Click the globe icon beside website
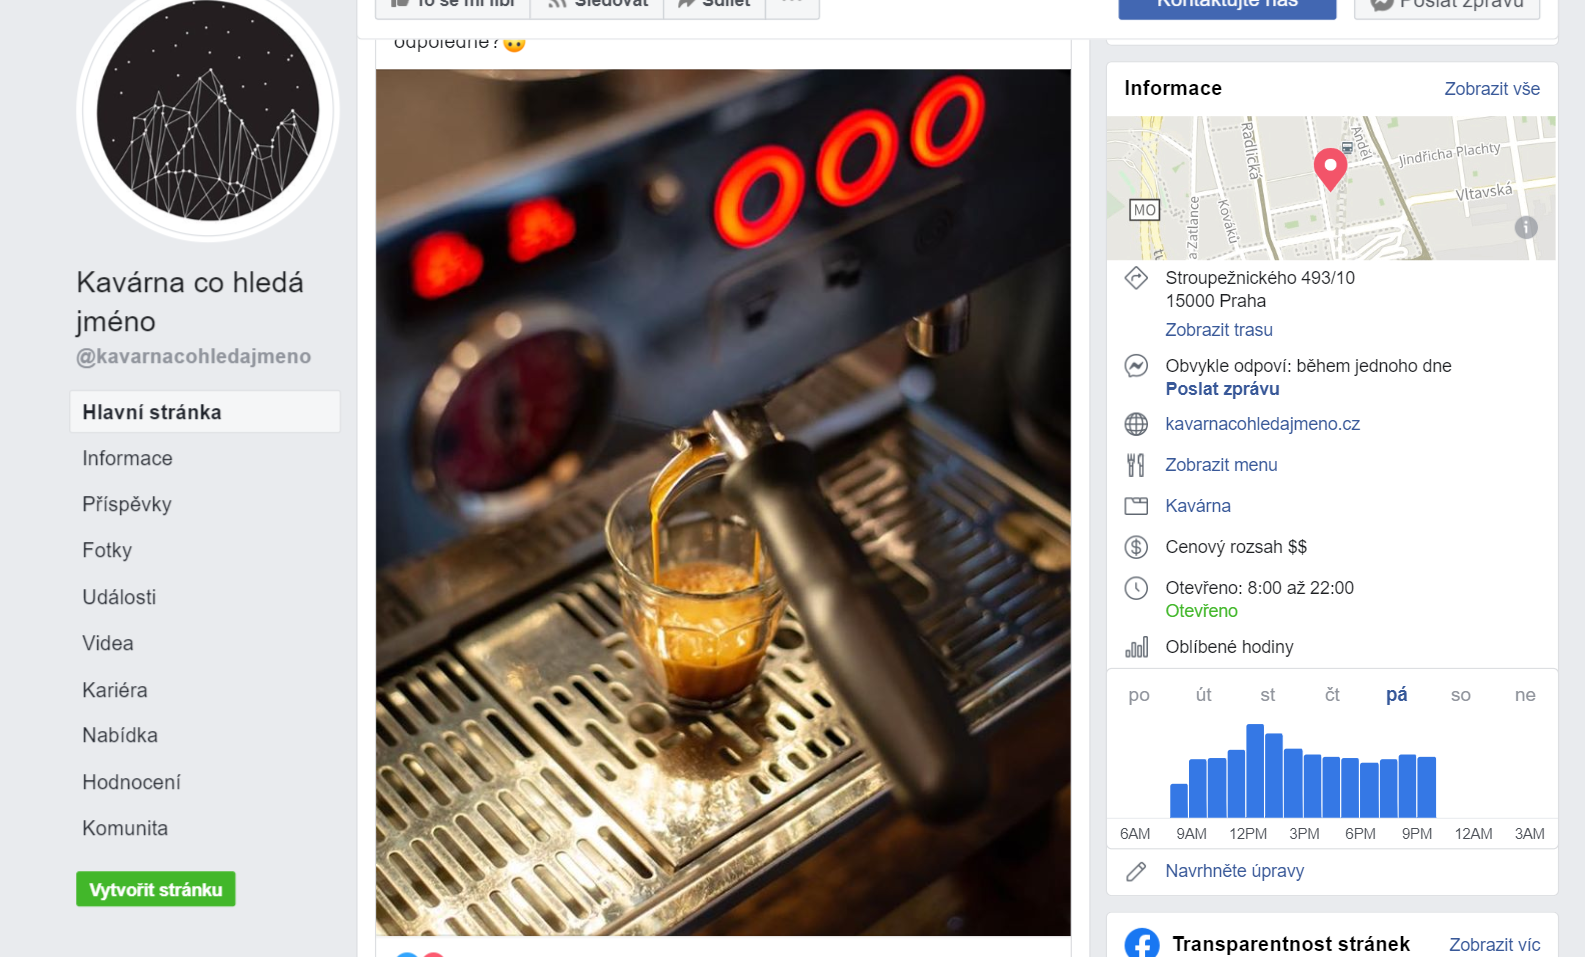The image size is (1585, 957). pyautogui.click(x=1136, y=424)
